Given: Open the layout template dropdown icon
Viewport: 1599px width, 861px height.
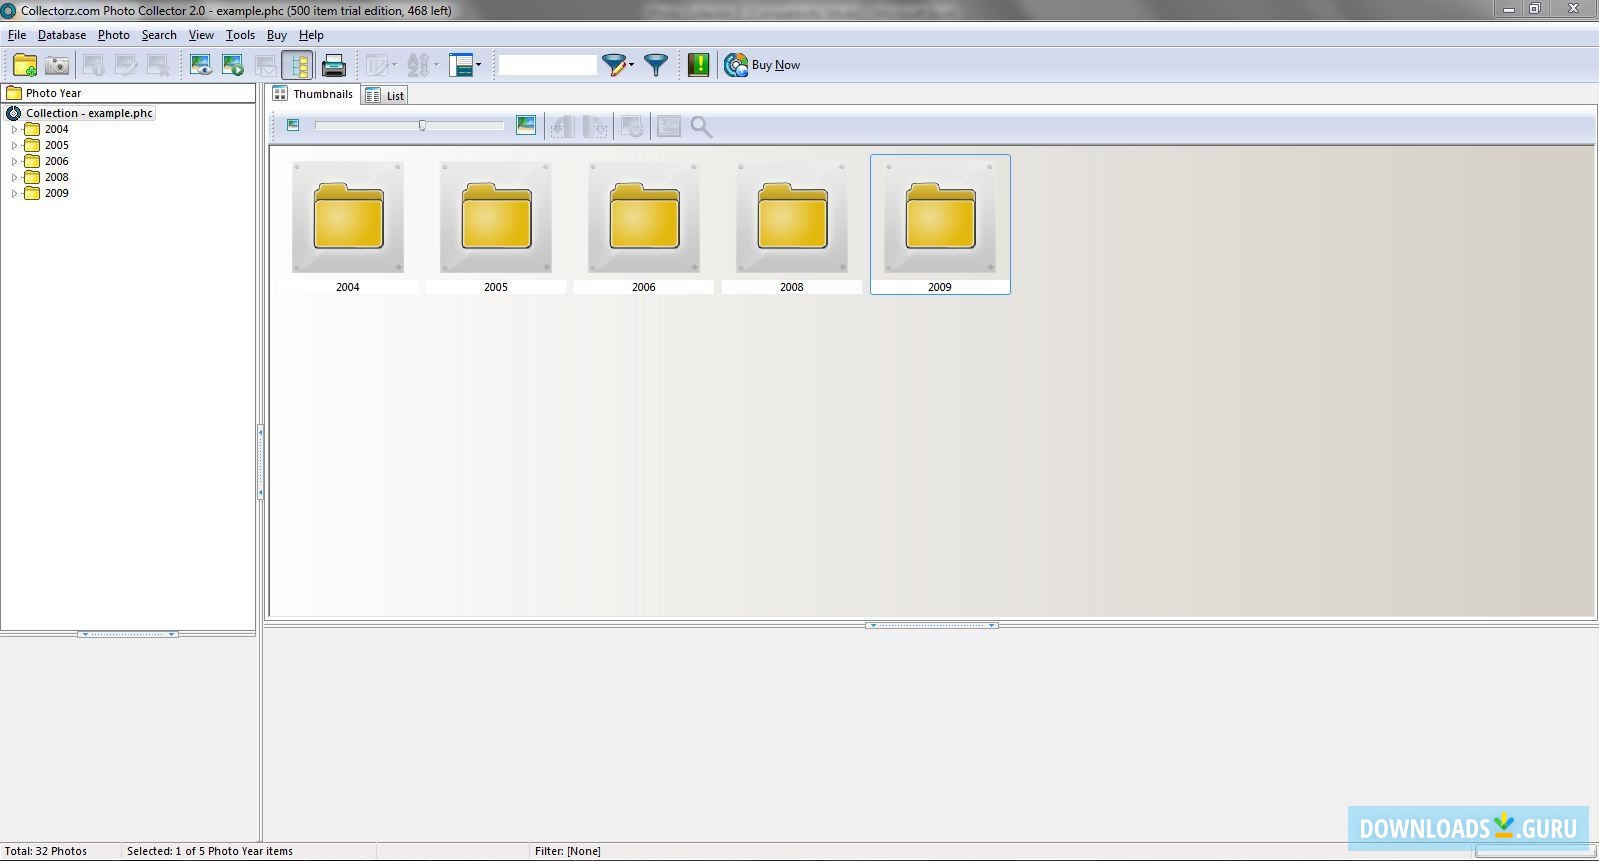Looking at the screenshot, I should pyautogui.click(x=465, y=66).
